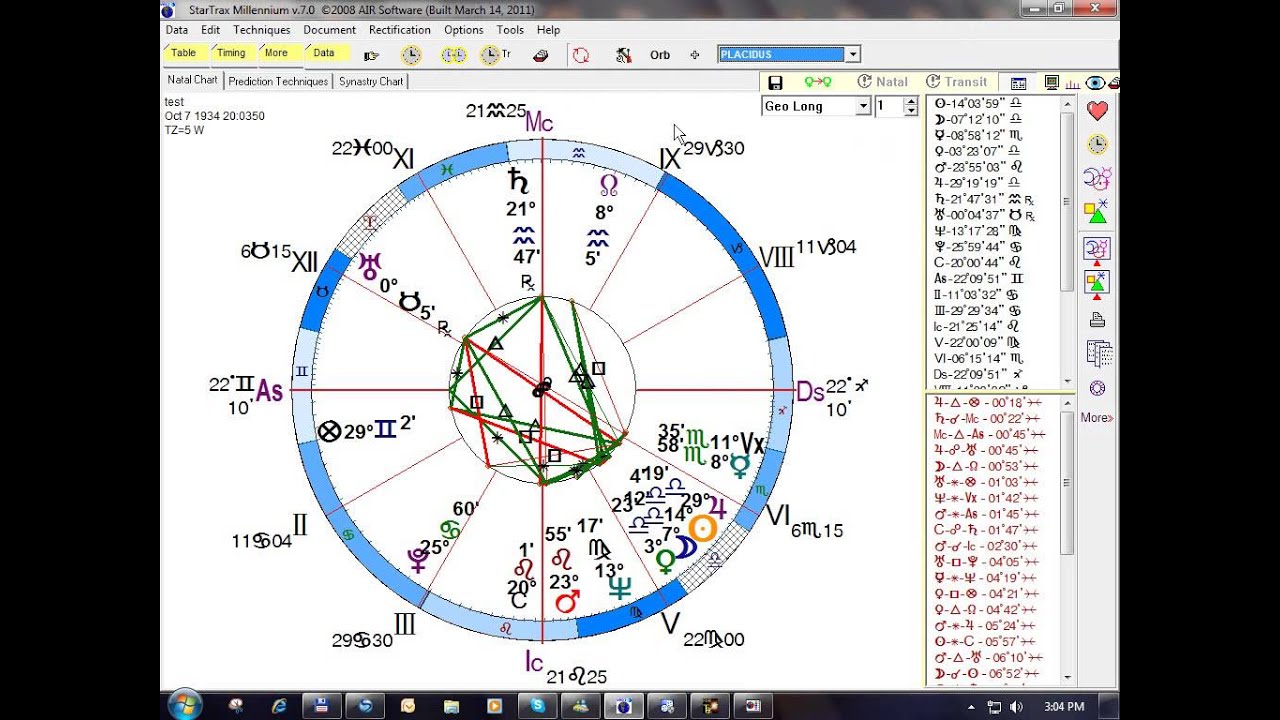Open the Windows Start button
The width and height of the screenshot is (1280, 720).
coord(185,705)
